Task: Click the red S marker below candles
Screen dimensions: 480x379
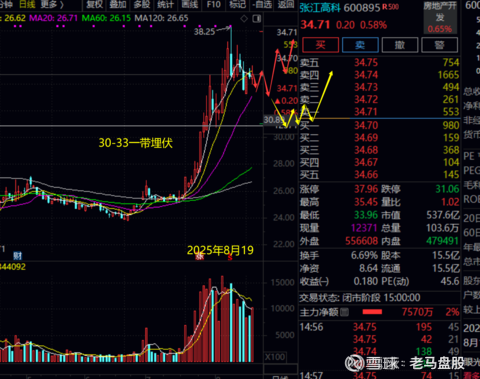Action: [x=230, y=257]
